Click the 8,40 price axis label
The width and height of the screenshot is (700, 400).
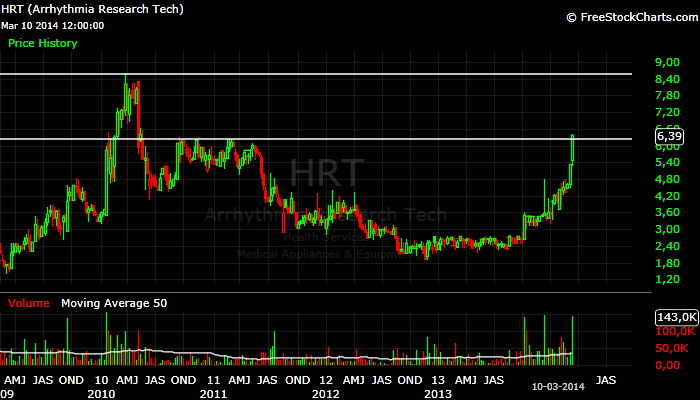pos(667,79)
